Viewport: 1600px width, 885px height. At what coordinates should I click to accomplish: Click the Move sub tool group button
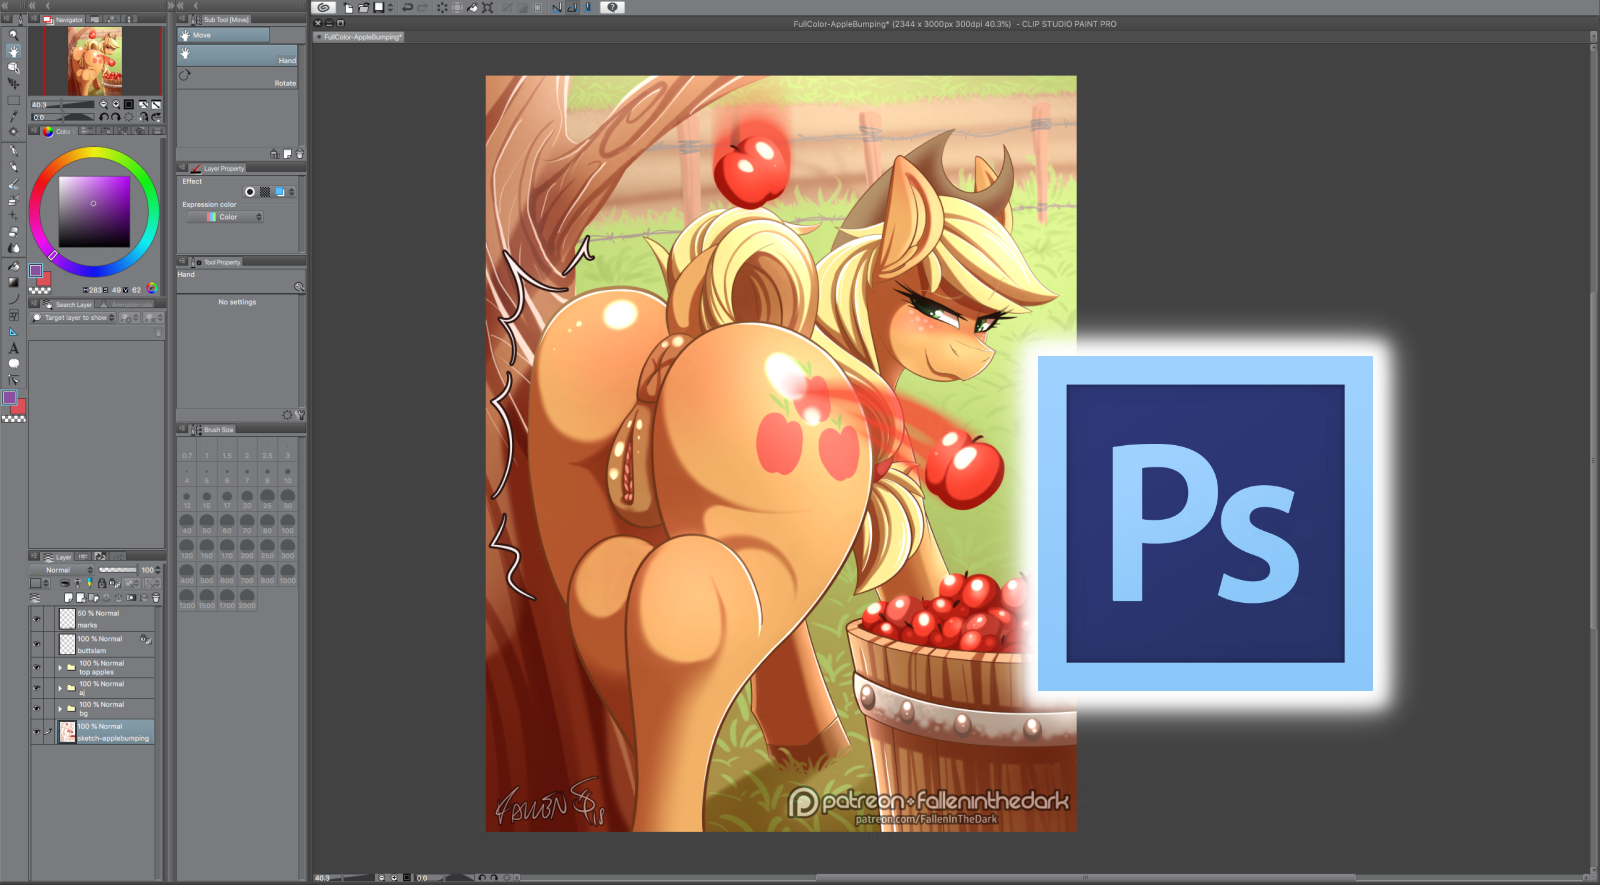[x=224, y=35]
